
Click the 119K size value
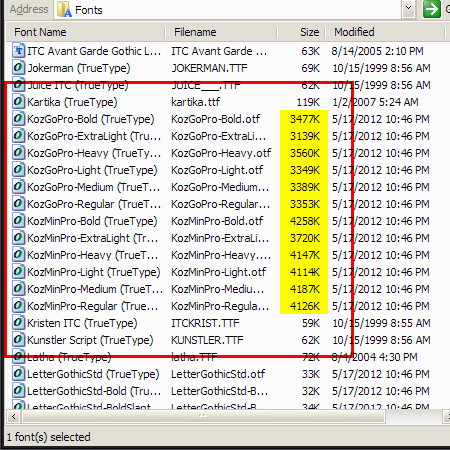pos(308,102)
